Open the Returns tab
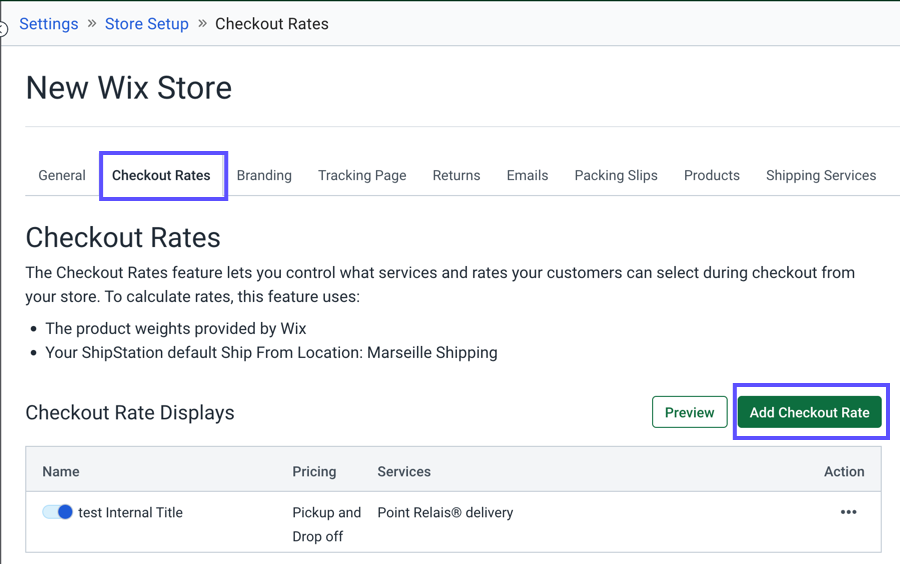 pos(456,175)
